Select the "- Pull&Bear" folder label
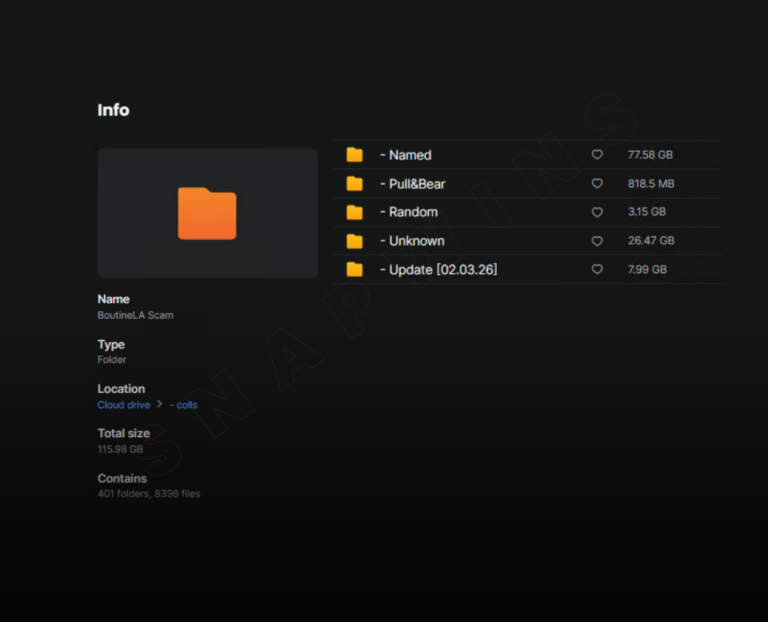Screen dimensions: 768x622 click(413, 184)
